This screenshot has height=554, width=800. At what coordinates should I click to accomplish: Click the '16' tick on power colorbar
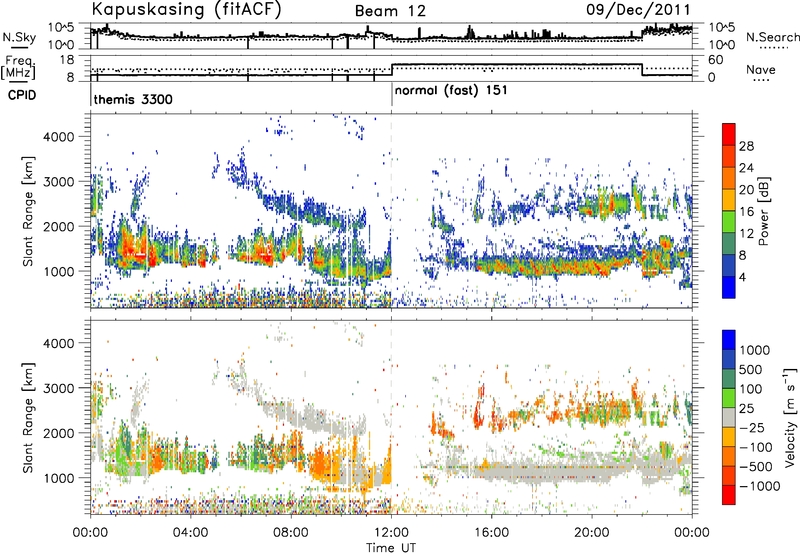coord(746,212)
